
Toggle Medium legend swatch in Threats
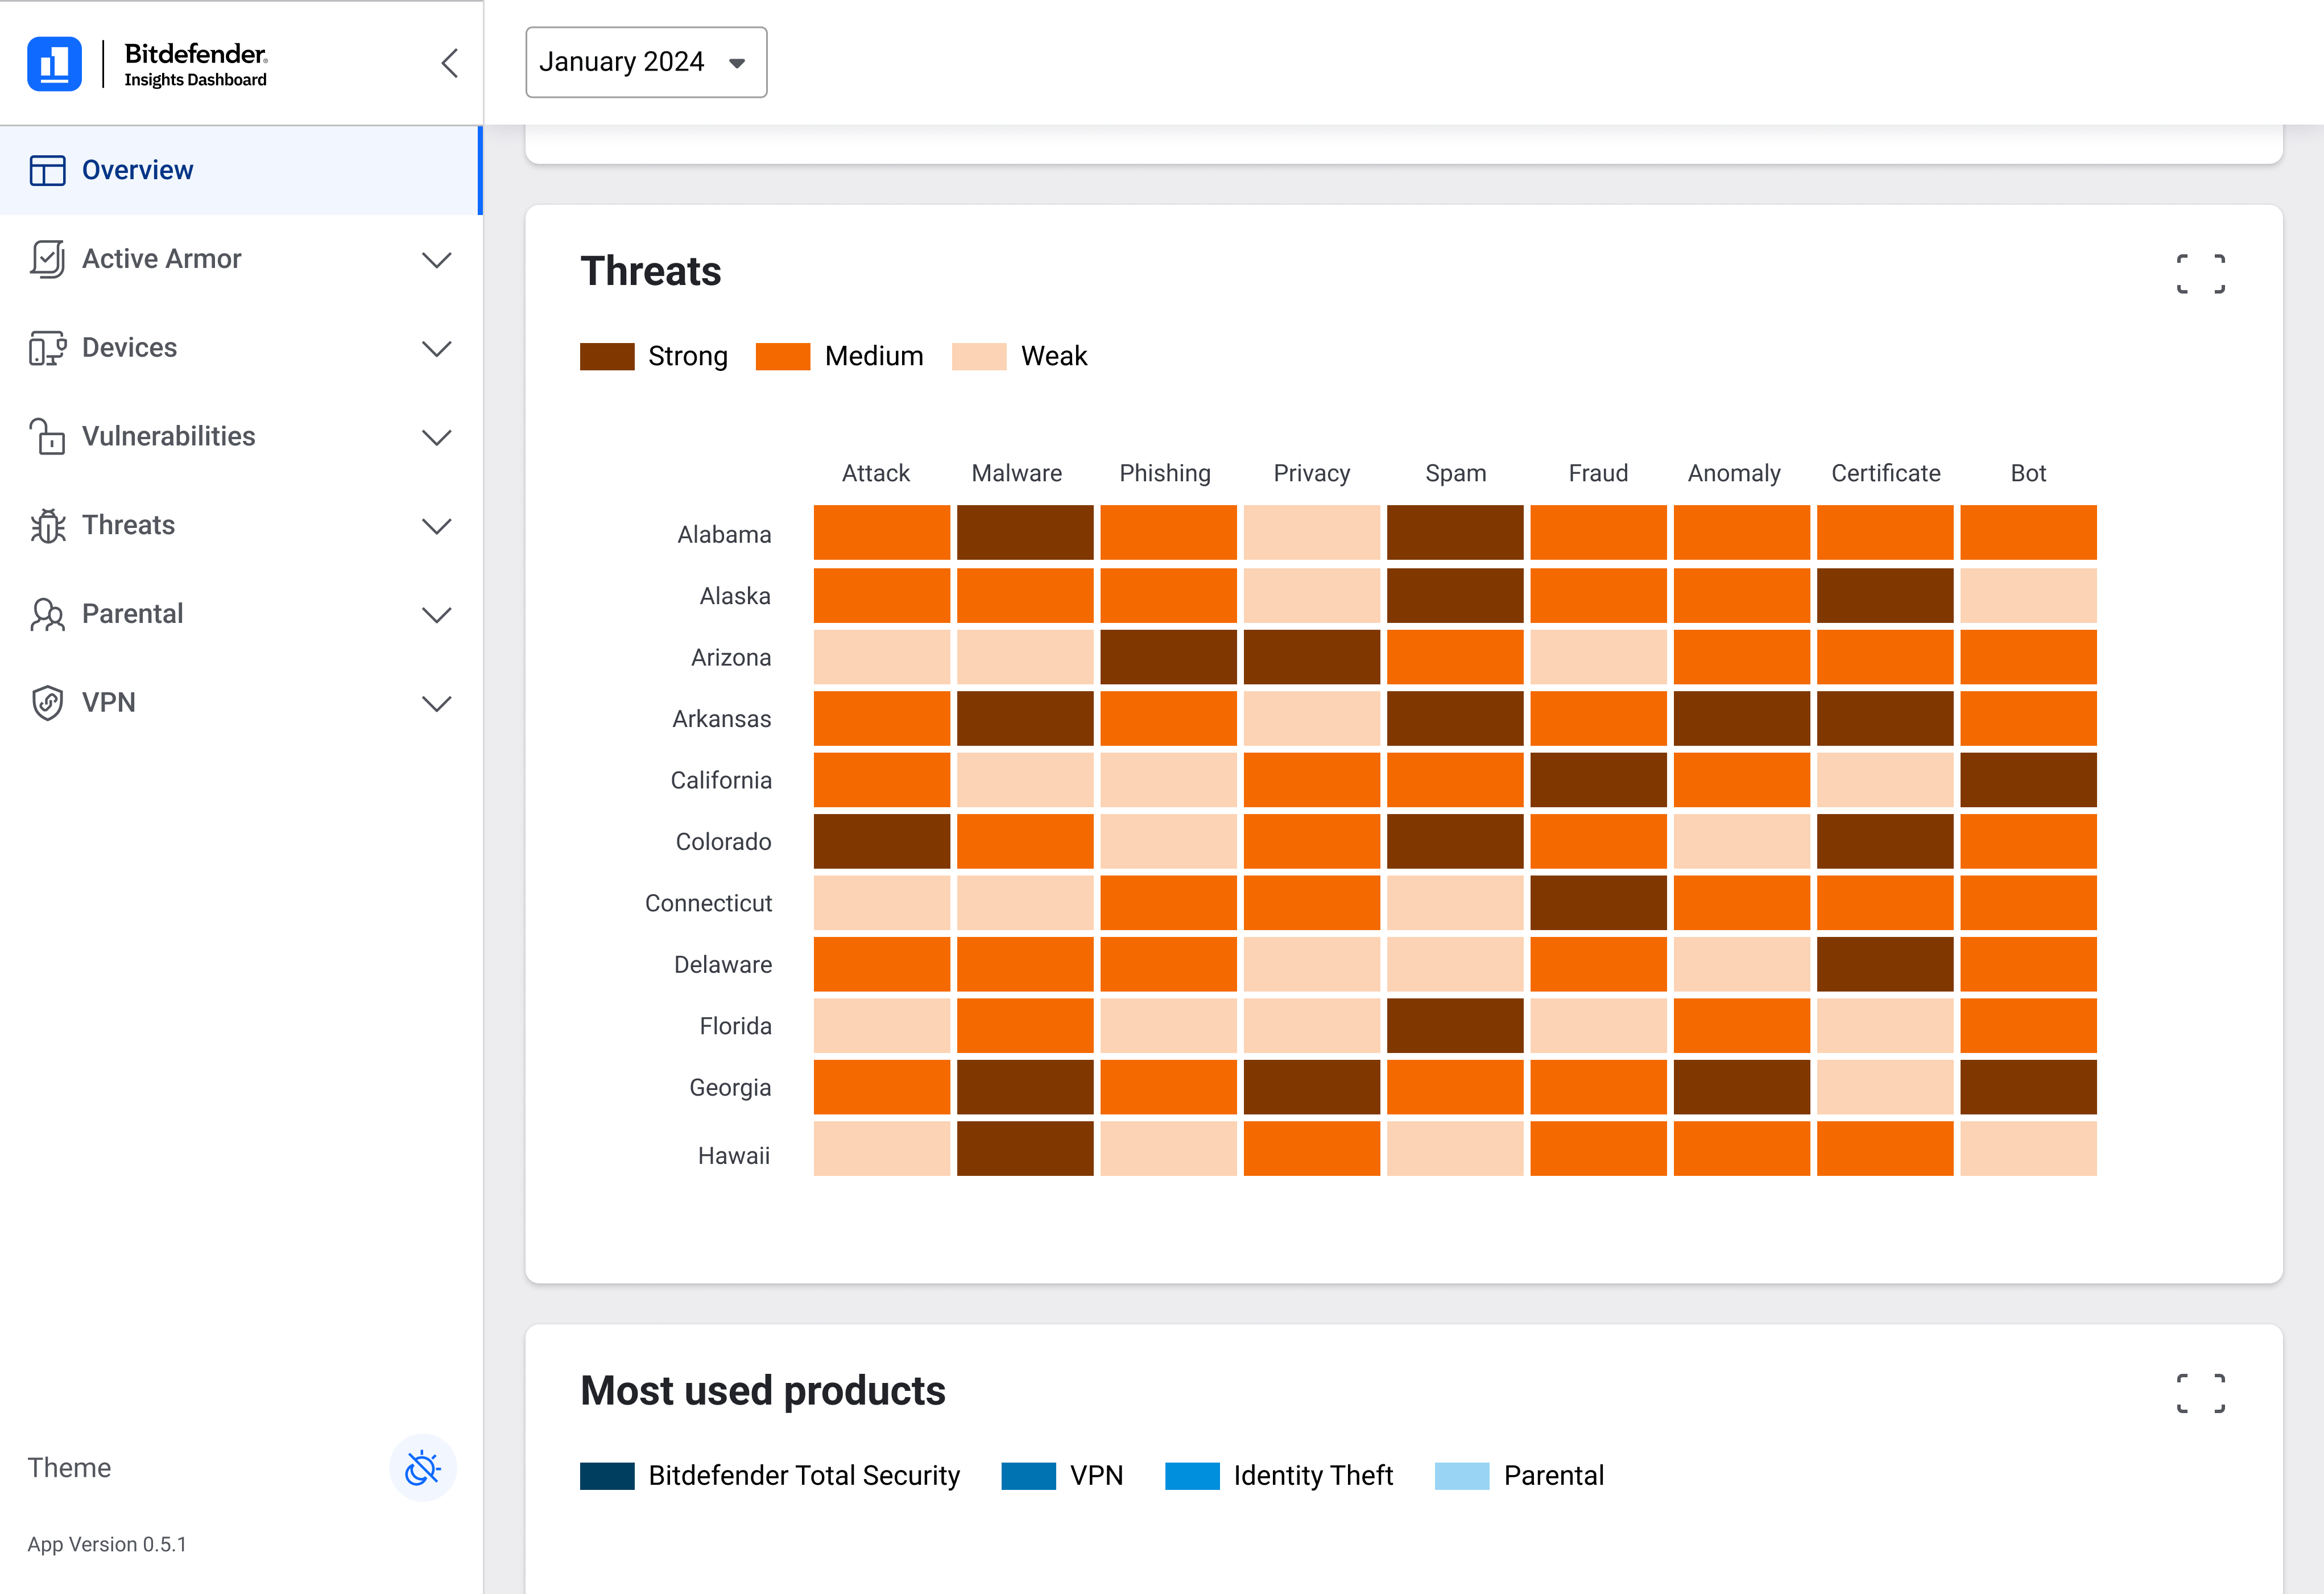click(783, 356)
